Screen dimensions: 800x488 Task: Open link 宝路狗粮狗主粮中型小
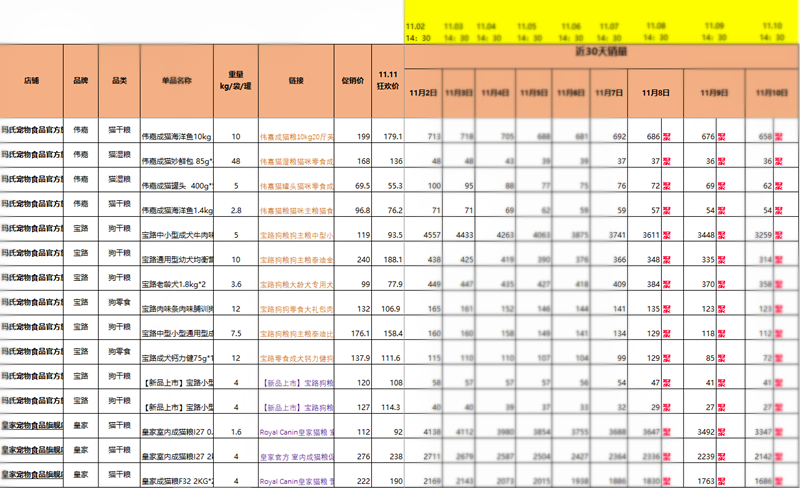[296, 235]
